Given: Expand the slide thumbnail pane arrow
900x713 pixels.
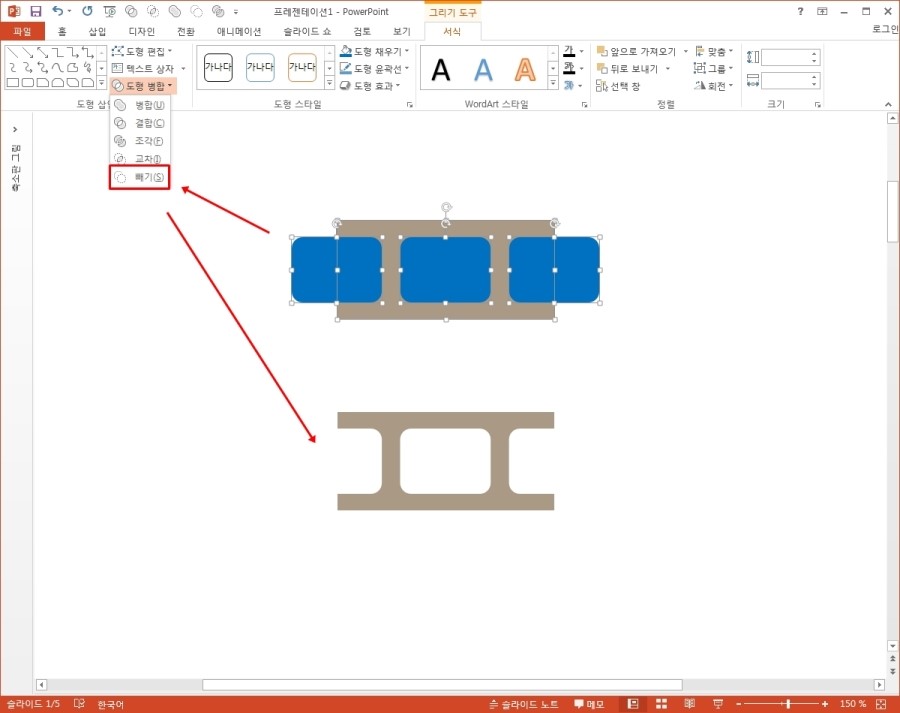Looking at the screenshot, I should tap(15, 129).
